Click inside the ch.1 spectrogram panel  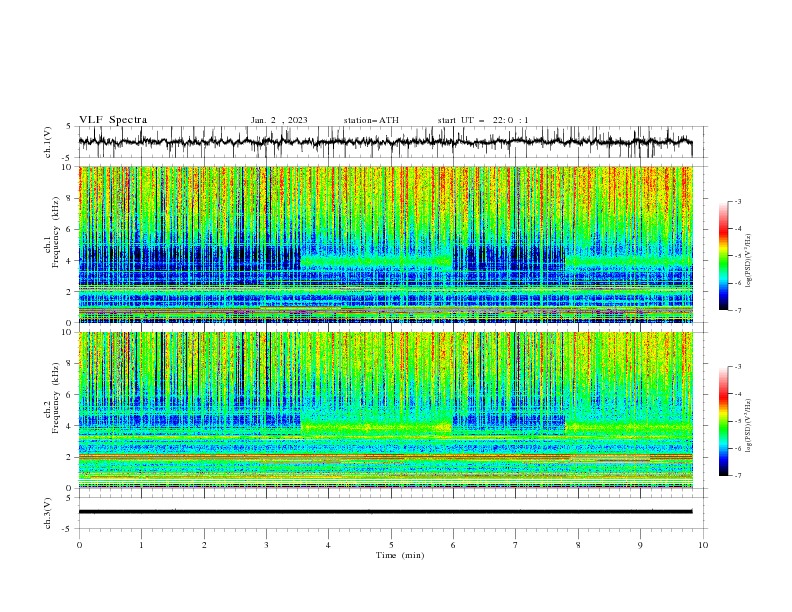pos(385,244)
